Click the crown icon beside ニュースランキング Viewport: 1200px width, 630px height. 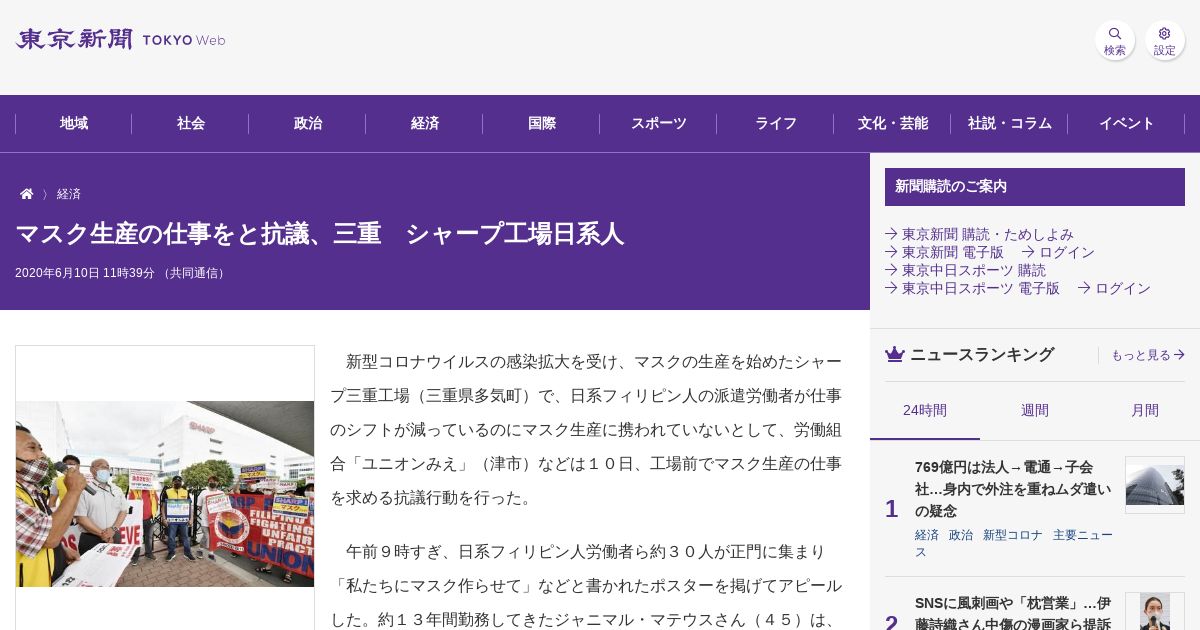click(895, 355)
